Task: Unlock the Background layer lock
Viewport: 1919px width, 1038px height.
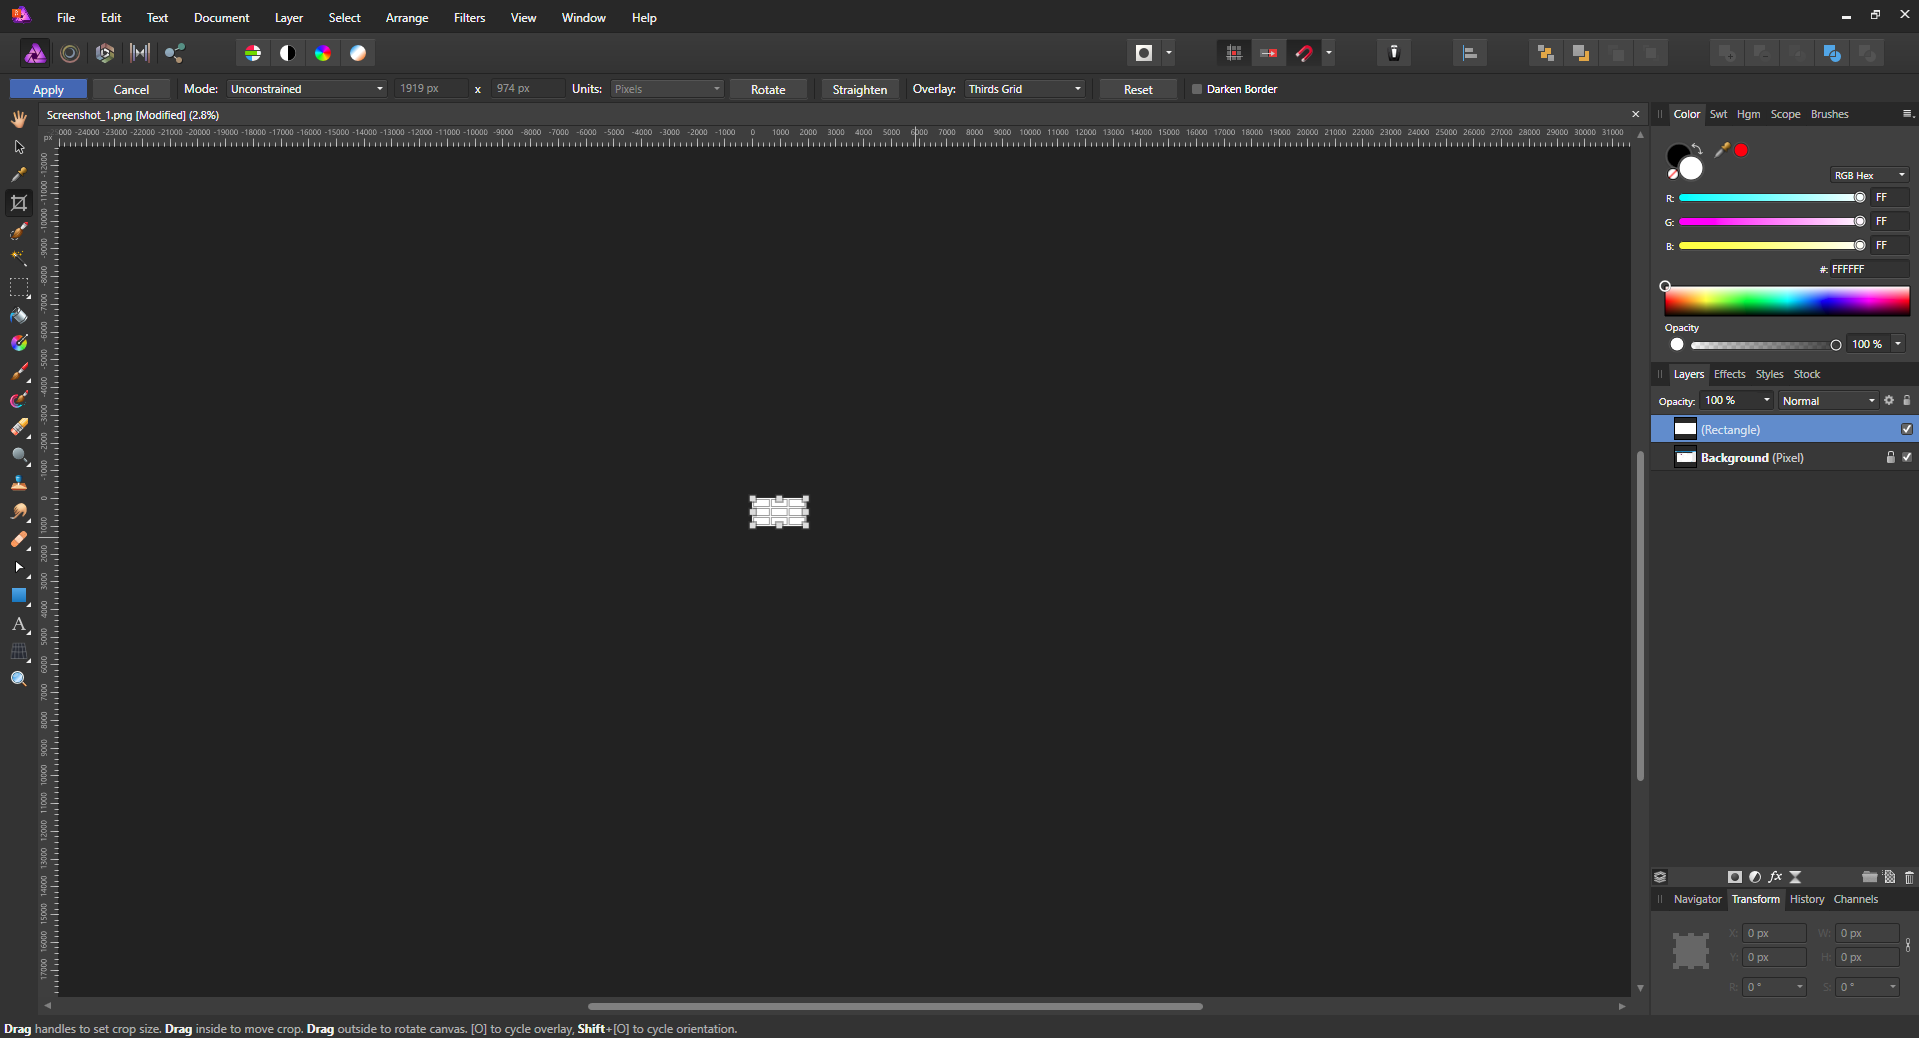Action: (1890, 457)
